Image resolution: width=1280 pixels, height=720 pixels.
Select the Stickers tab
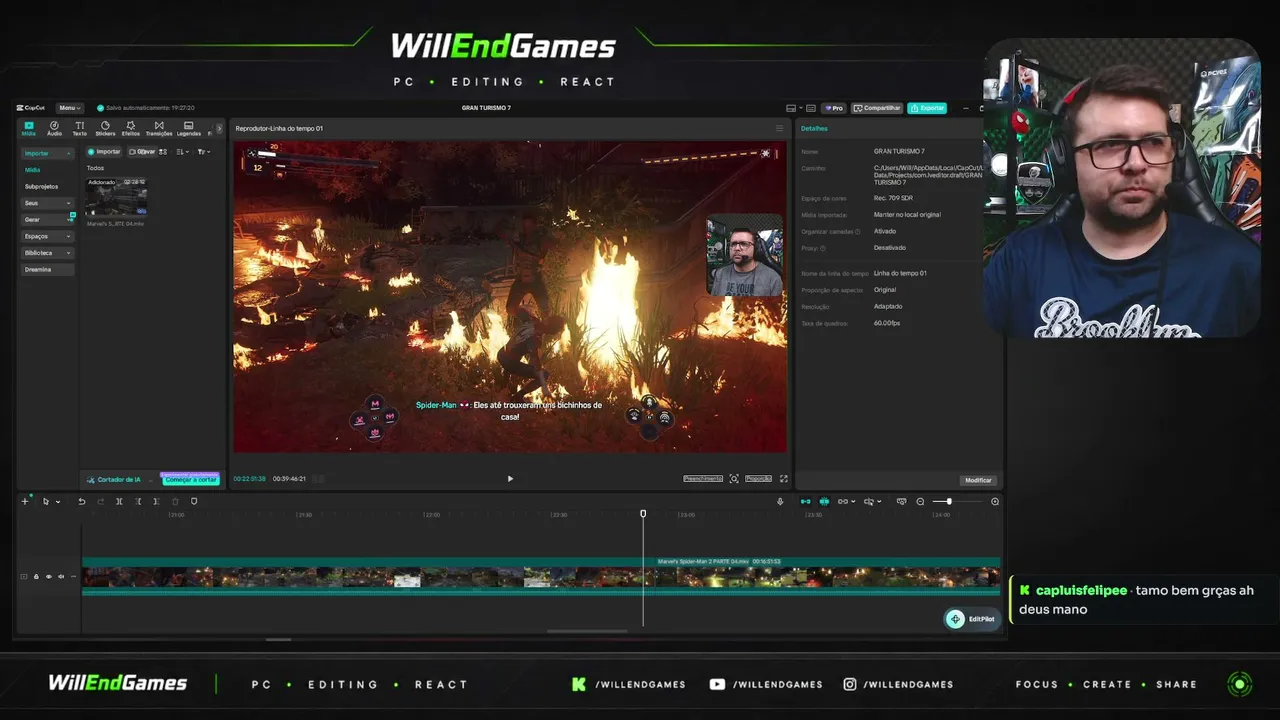pyautogui.click(x=105, y=128)
